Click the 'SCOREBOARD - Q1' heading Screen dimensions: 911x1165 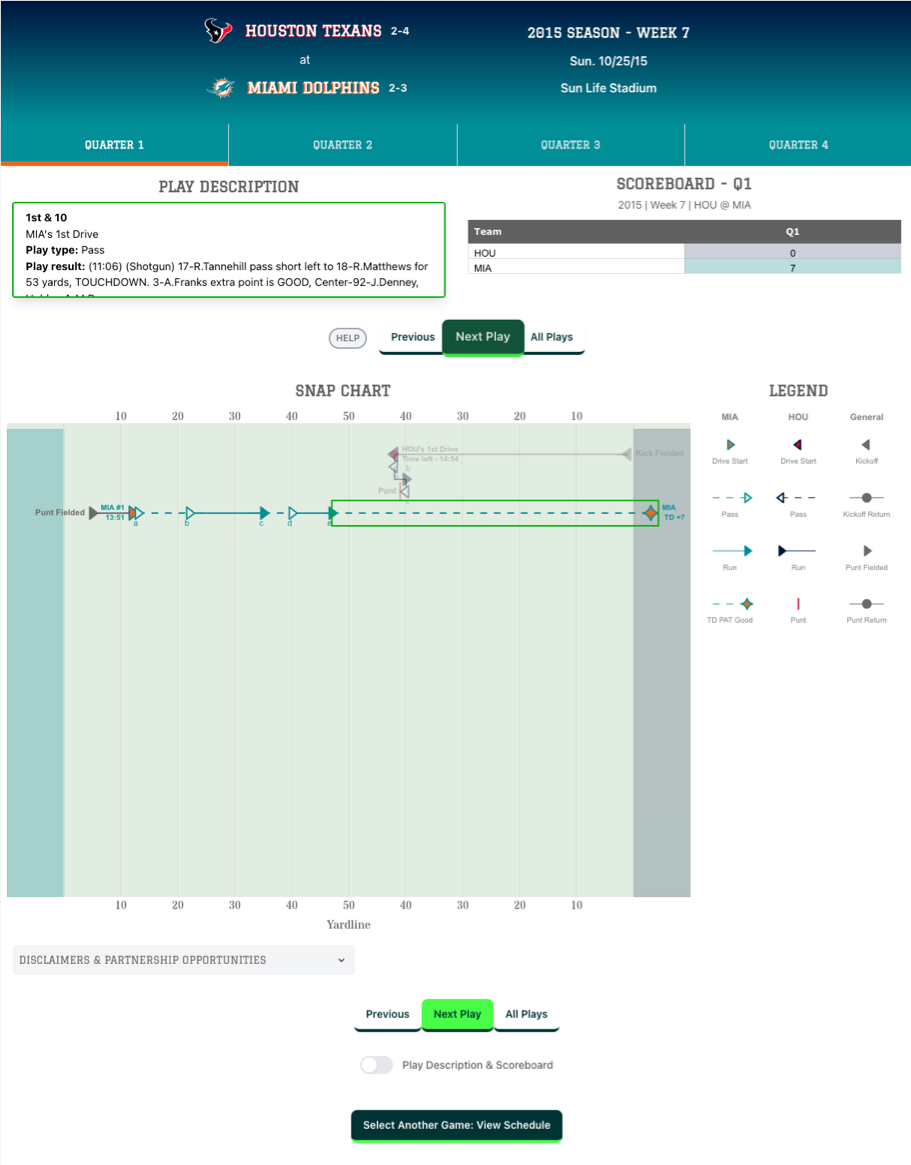coord(684,184)
